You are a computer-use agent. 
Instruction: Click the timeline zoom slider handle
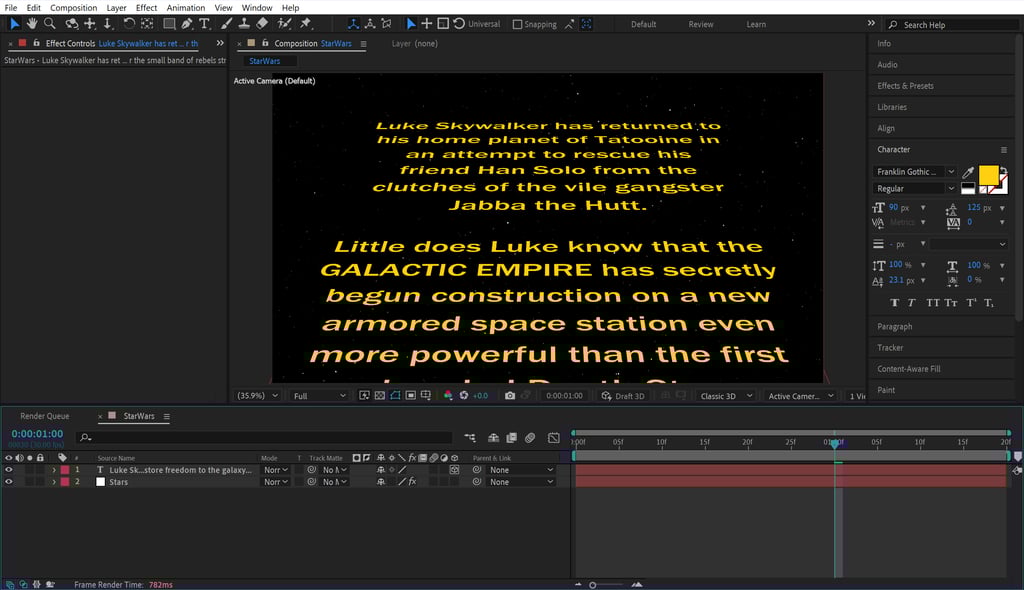[x=592, y=585]
